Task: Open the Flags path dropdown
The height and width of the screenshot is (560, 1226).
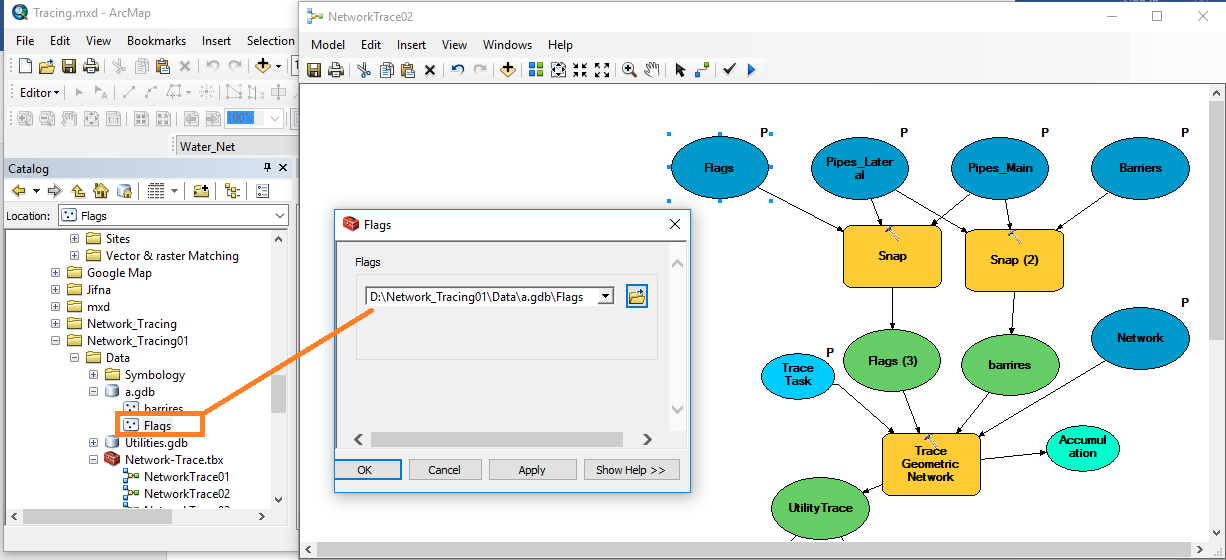Action: pyautogui.click(x=604, y=296)
